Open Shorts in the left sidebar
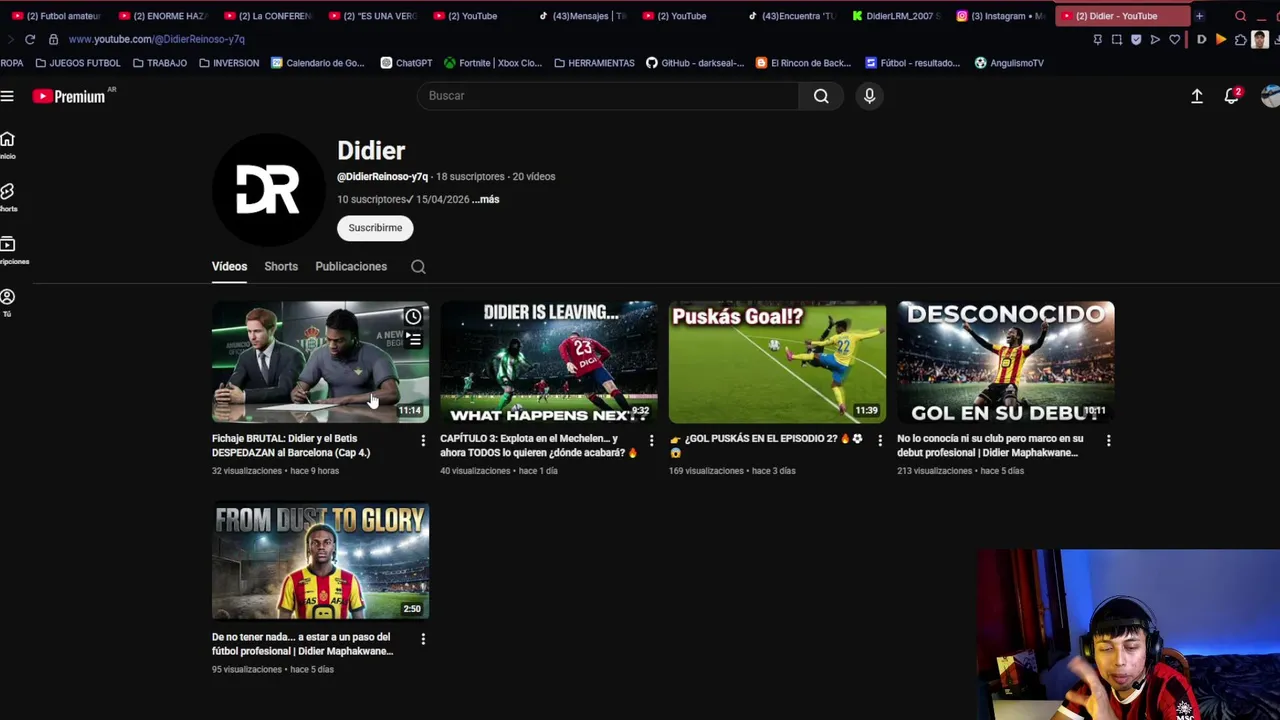 [x=8, y=197]
